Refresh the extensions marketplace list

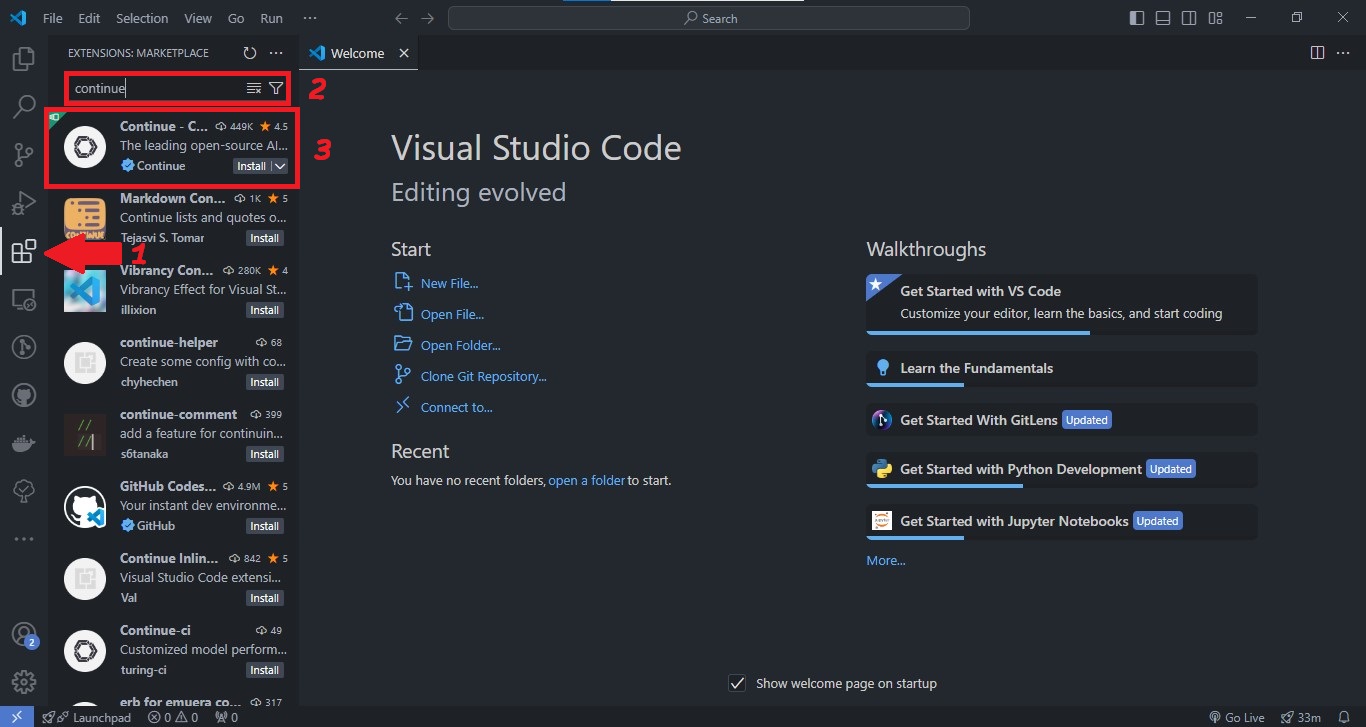click(249, 53)
